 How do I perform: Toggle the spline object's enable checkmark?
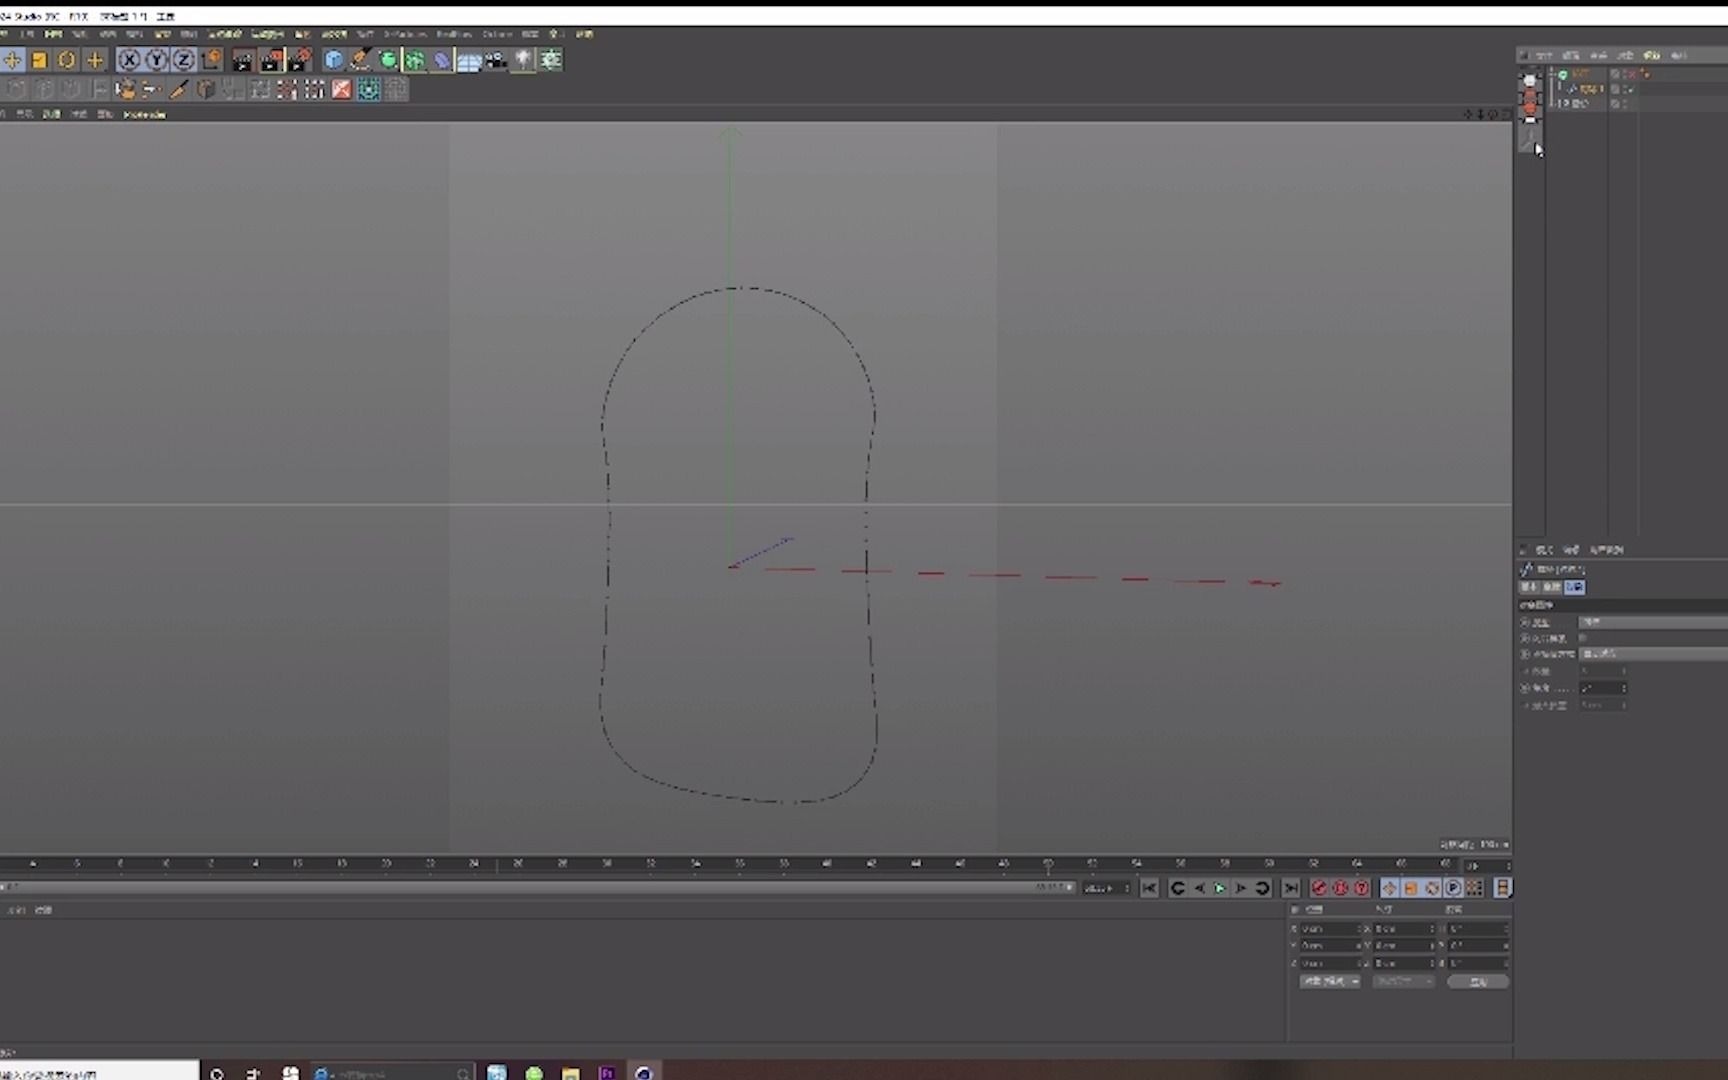[x=1630, y=90]
